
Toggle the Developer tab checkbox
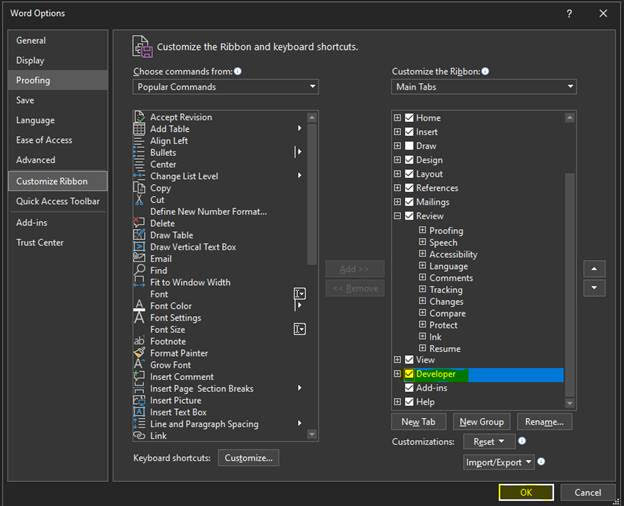[409, 374]
